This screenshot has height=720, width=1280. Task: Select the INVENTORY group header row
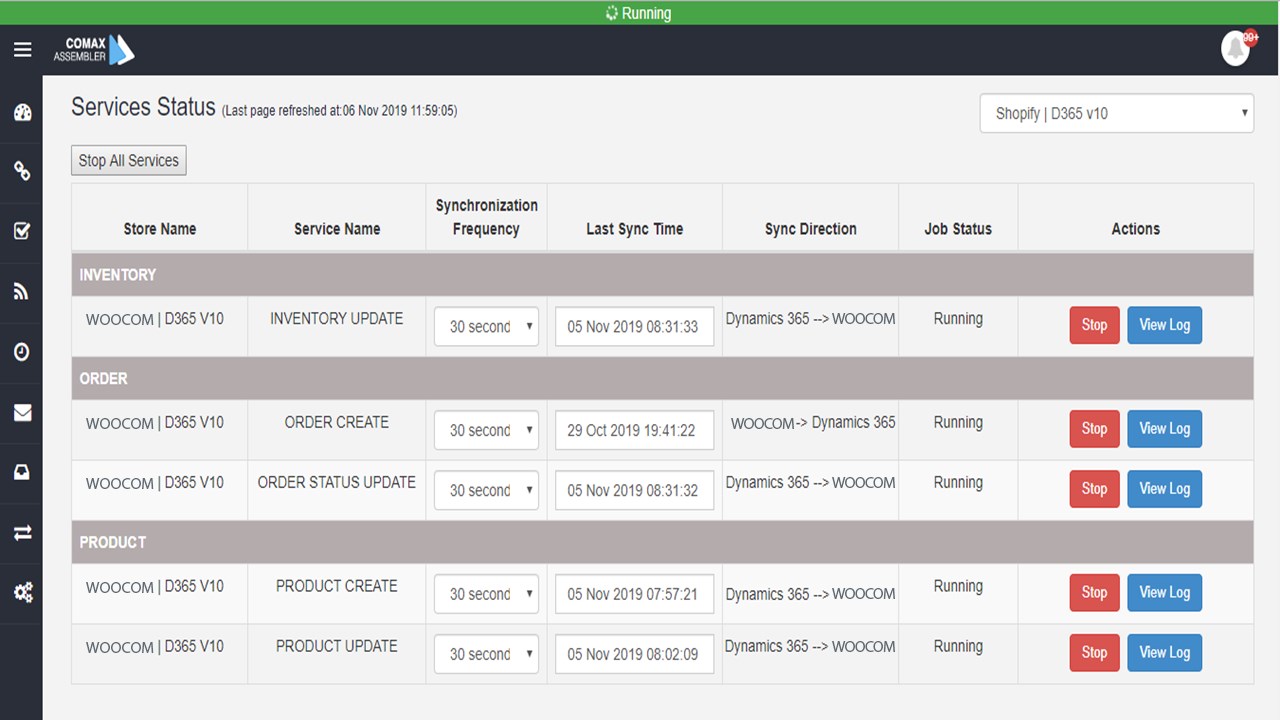coord(662,274)
